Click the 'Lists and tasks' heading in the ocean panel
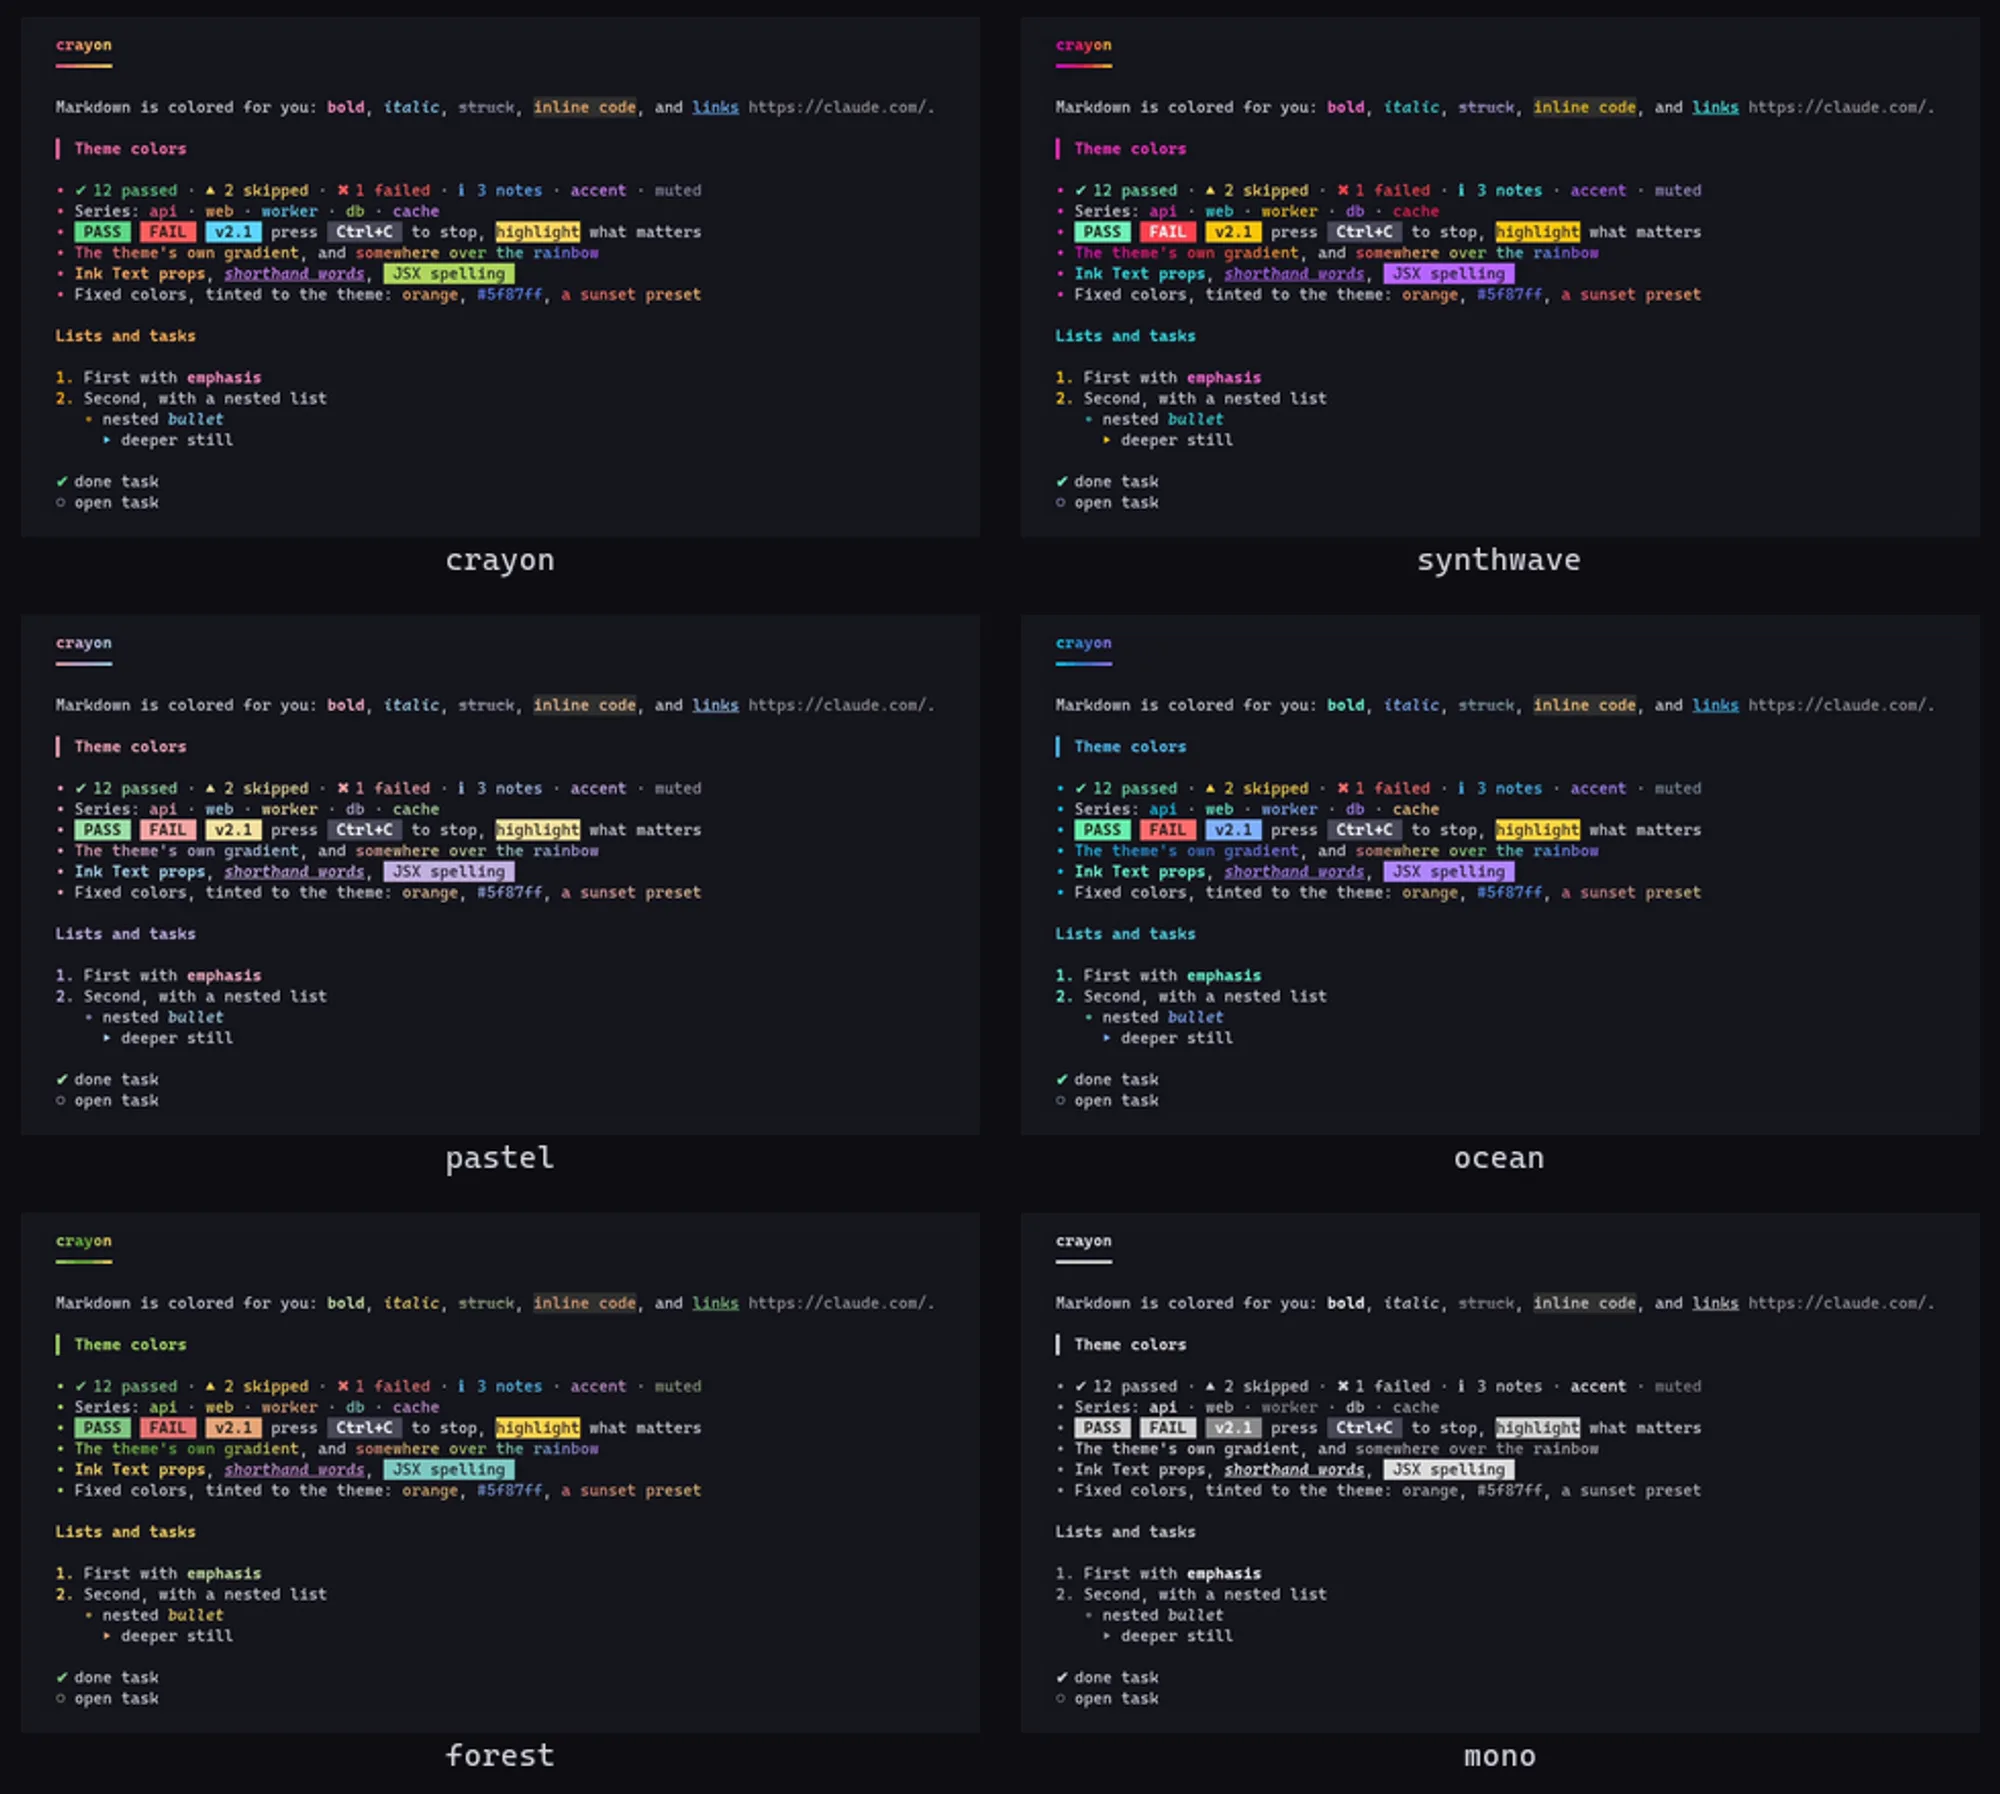The image size is (2000, 1794). [1125, 933]
